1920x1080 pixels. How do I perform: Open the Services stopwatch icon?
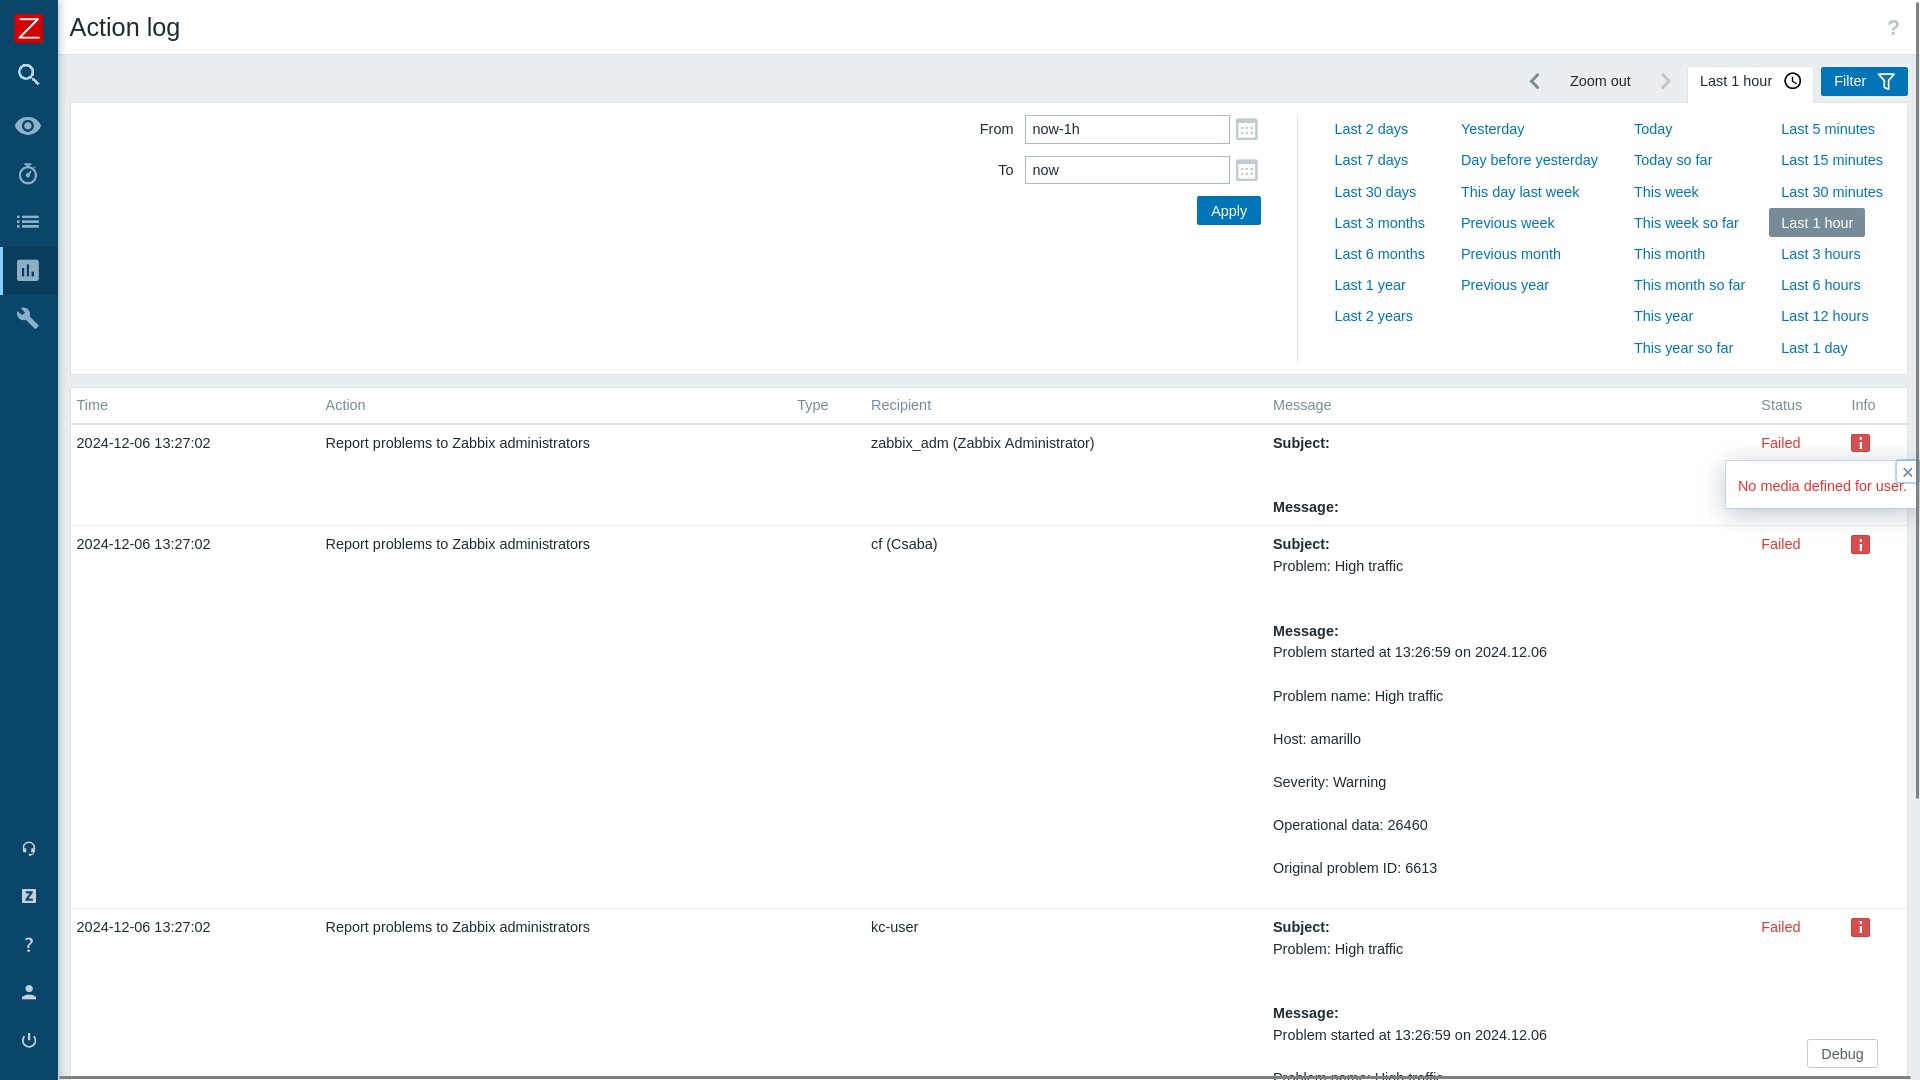click(x=28, y=174)
